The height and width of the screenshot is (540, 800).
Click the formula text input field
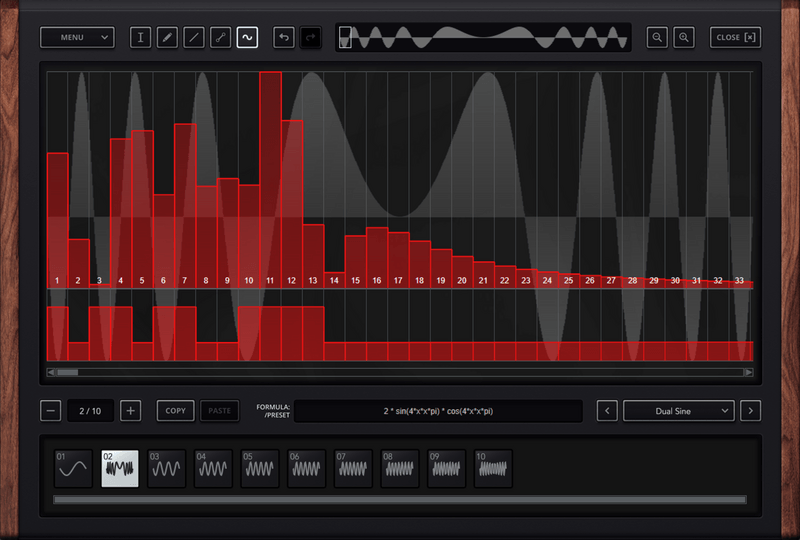pyautogui.click(x=438, y=411)
